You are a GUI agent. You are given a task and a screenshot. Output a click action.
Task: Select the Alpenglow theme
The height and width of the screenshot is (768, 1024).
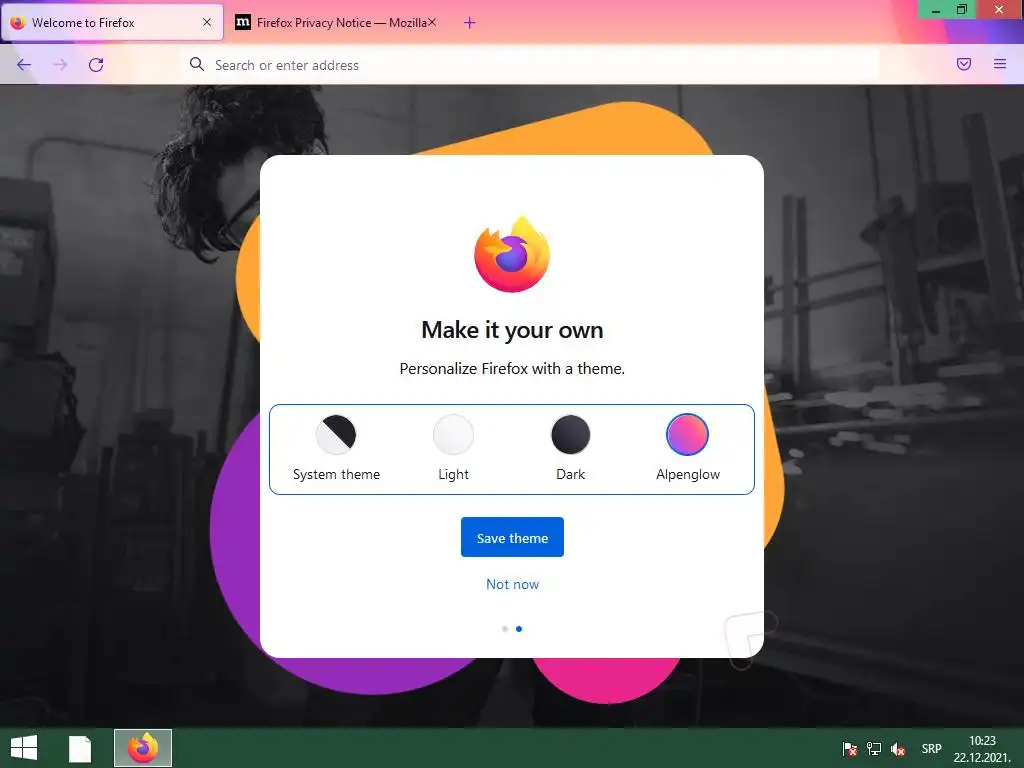point(688,448)
